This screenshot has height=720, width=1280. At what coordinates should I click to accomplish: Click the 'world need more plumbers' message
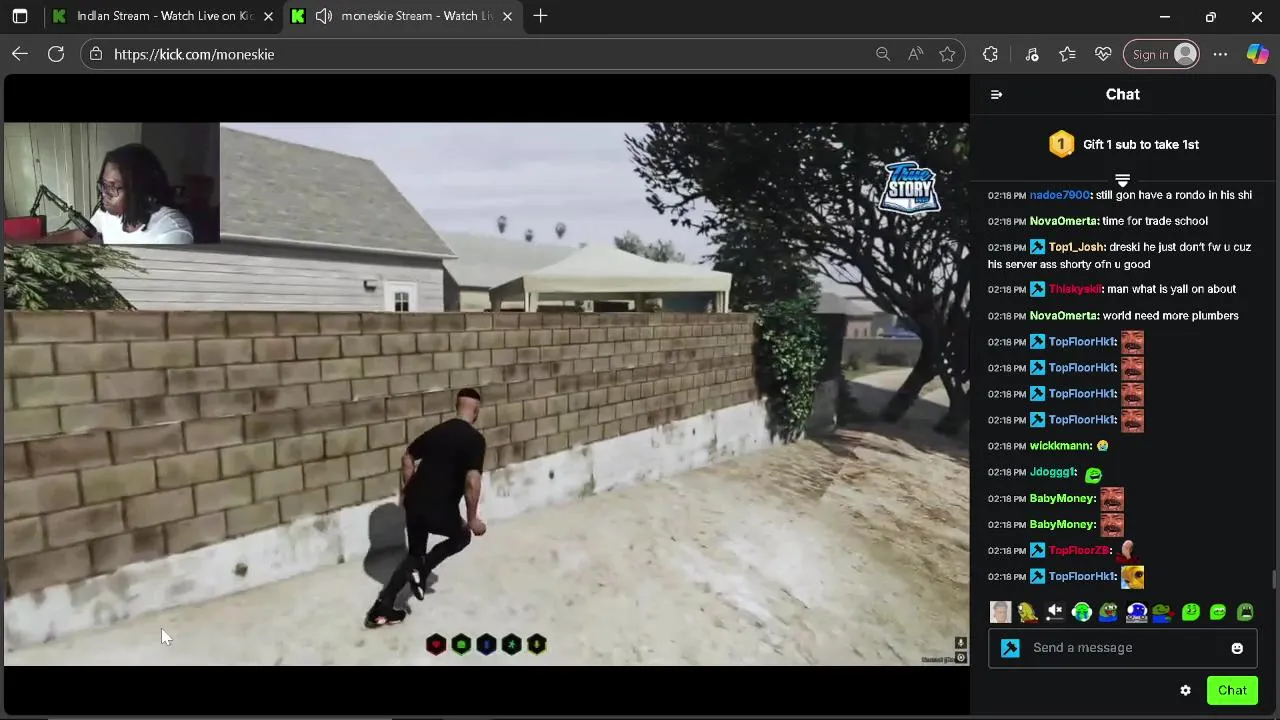coord(1171,315)
